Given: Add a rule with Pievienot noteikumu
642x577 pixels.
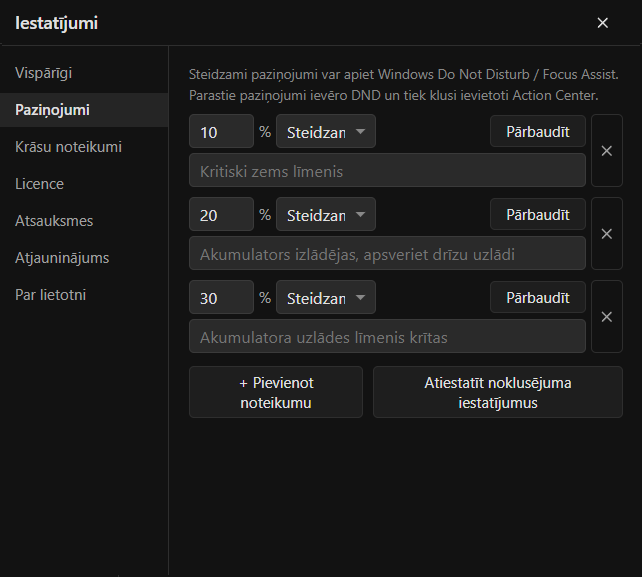Looking at the screenshot, I should (x=276, y=392).
